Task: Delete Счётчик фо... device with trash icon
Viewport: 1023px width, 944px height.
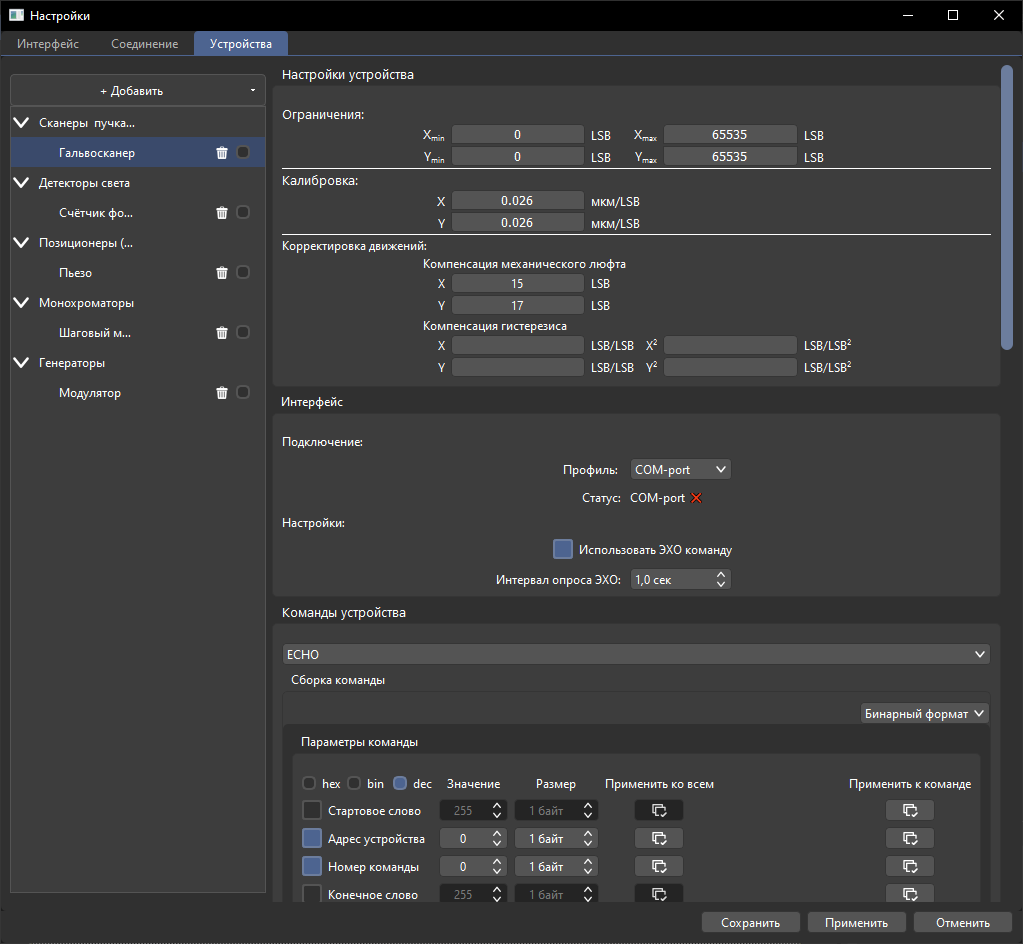Action: click(222, 213)
